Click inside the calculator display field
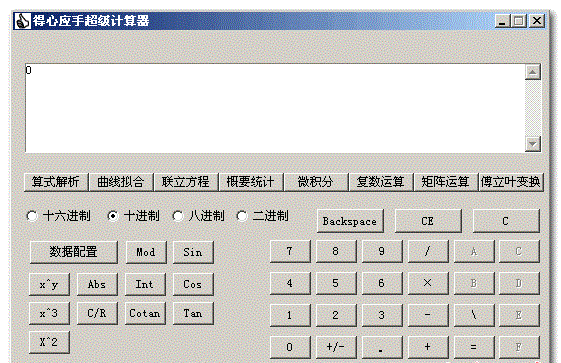561x363 pixels. 275,108
